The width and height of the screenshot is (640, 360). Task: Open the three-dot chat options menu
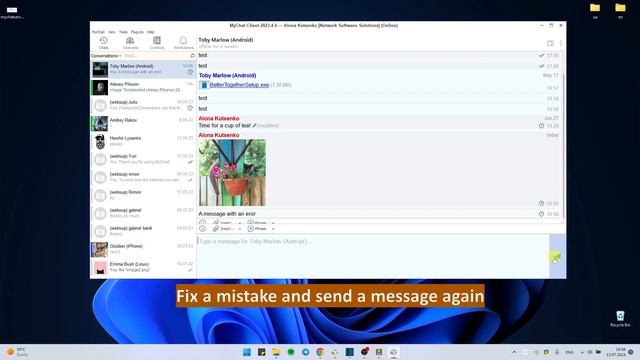click(x=561, y=43)
